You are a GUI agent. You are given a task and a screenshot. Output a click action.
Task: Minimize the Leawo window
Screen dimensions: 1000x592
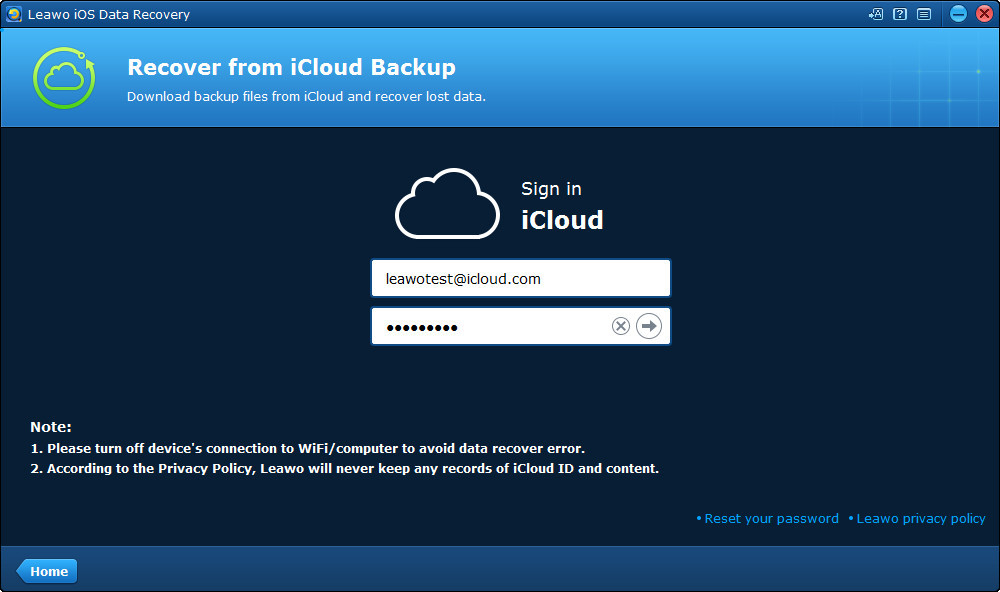958,14
